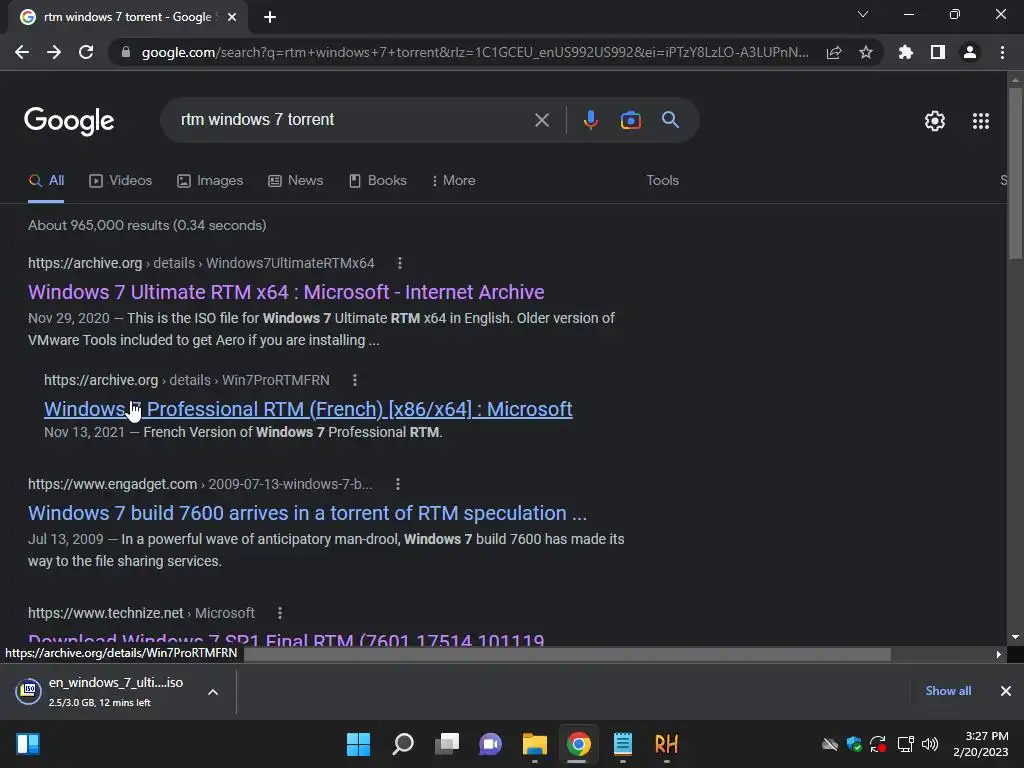Screen dimensions: 1024x768
Task: Click the scroll down arrow of vertical scrollbar
Action: [1015, 637]
